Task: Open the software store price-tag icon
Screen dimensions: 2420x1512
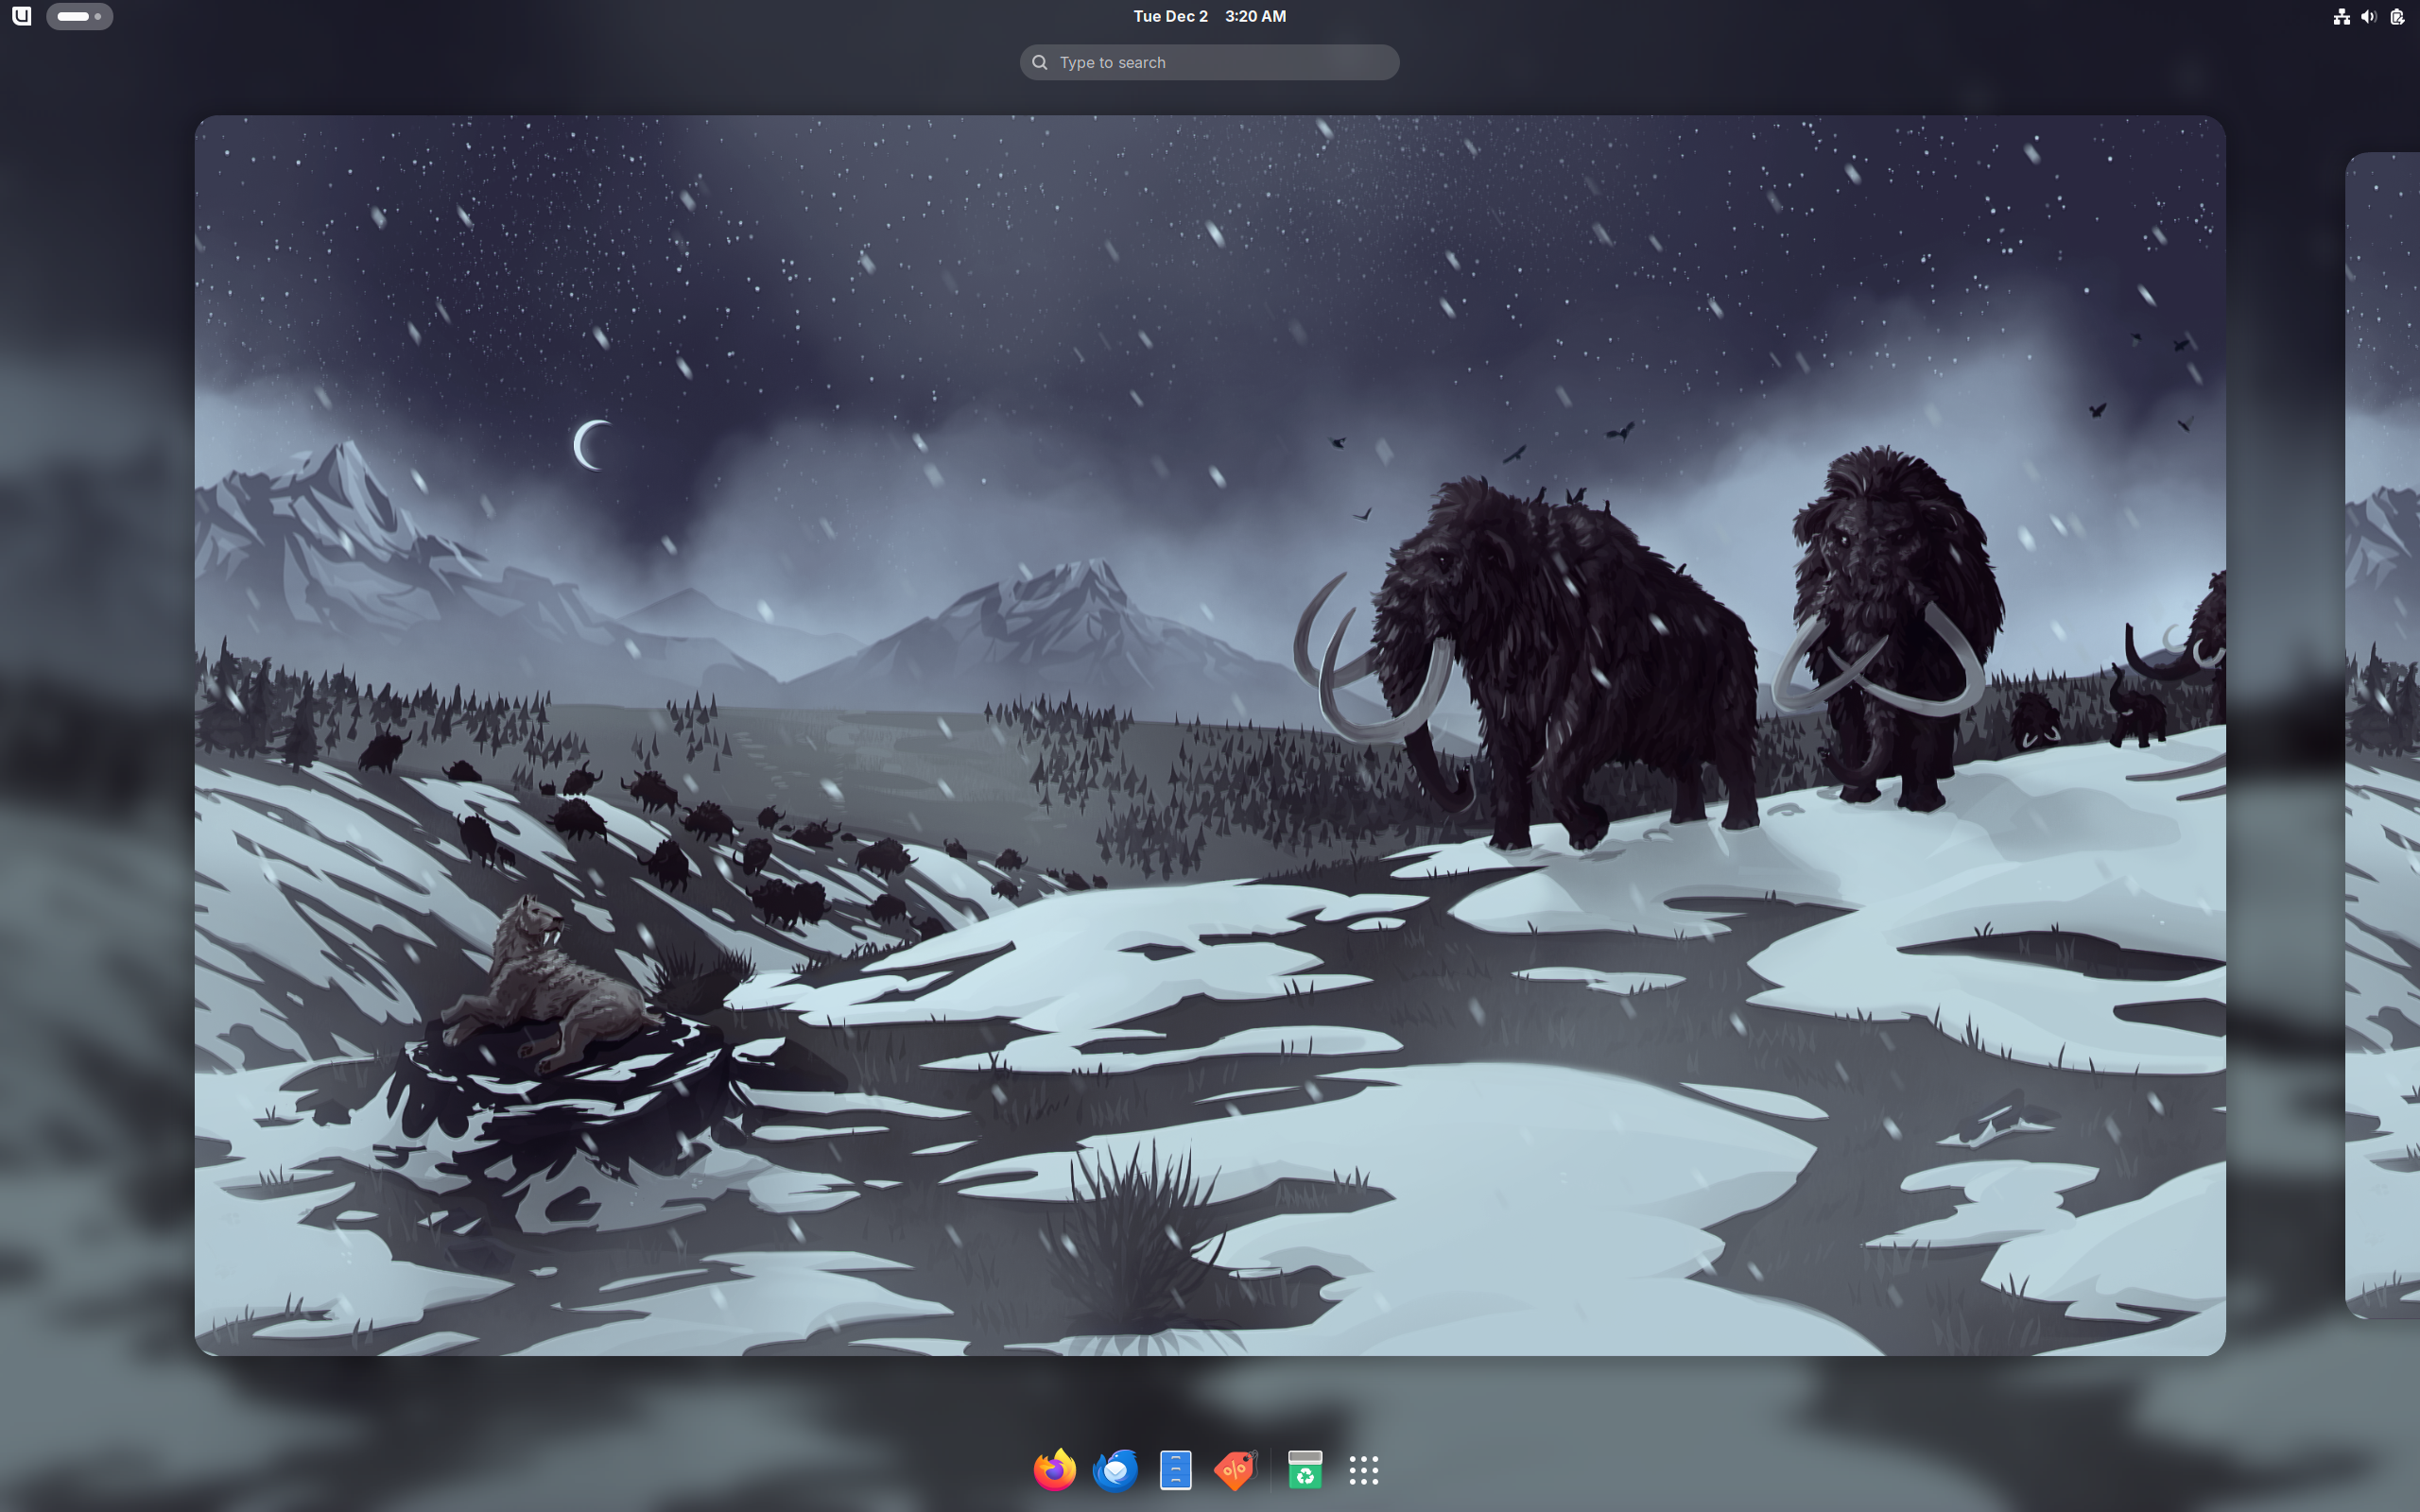Action: pyautogui.click(x=1236, y=1469)
